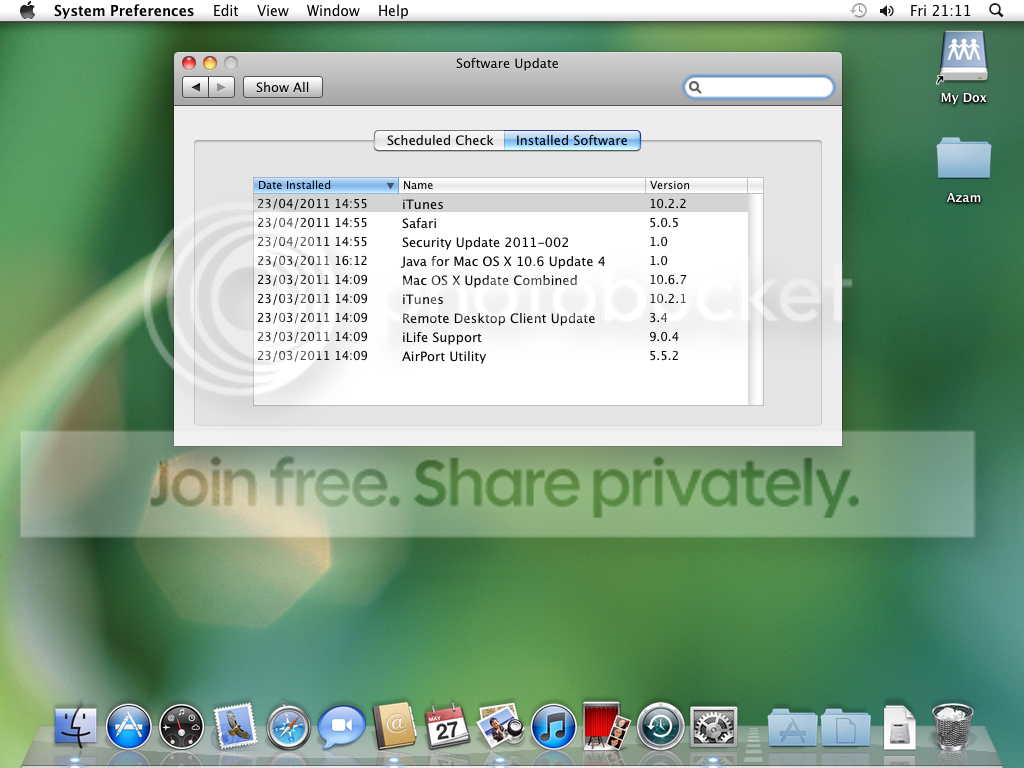Screen dimensions: 1024x768
Task: Go forward with the right arrow button
Action: coord(221,87)
